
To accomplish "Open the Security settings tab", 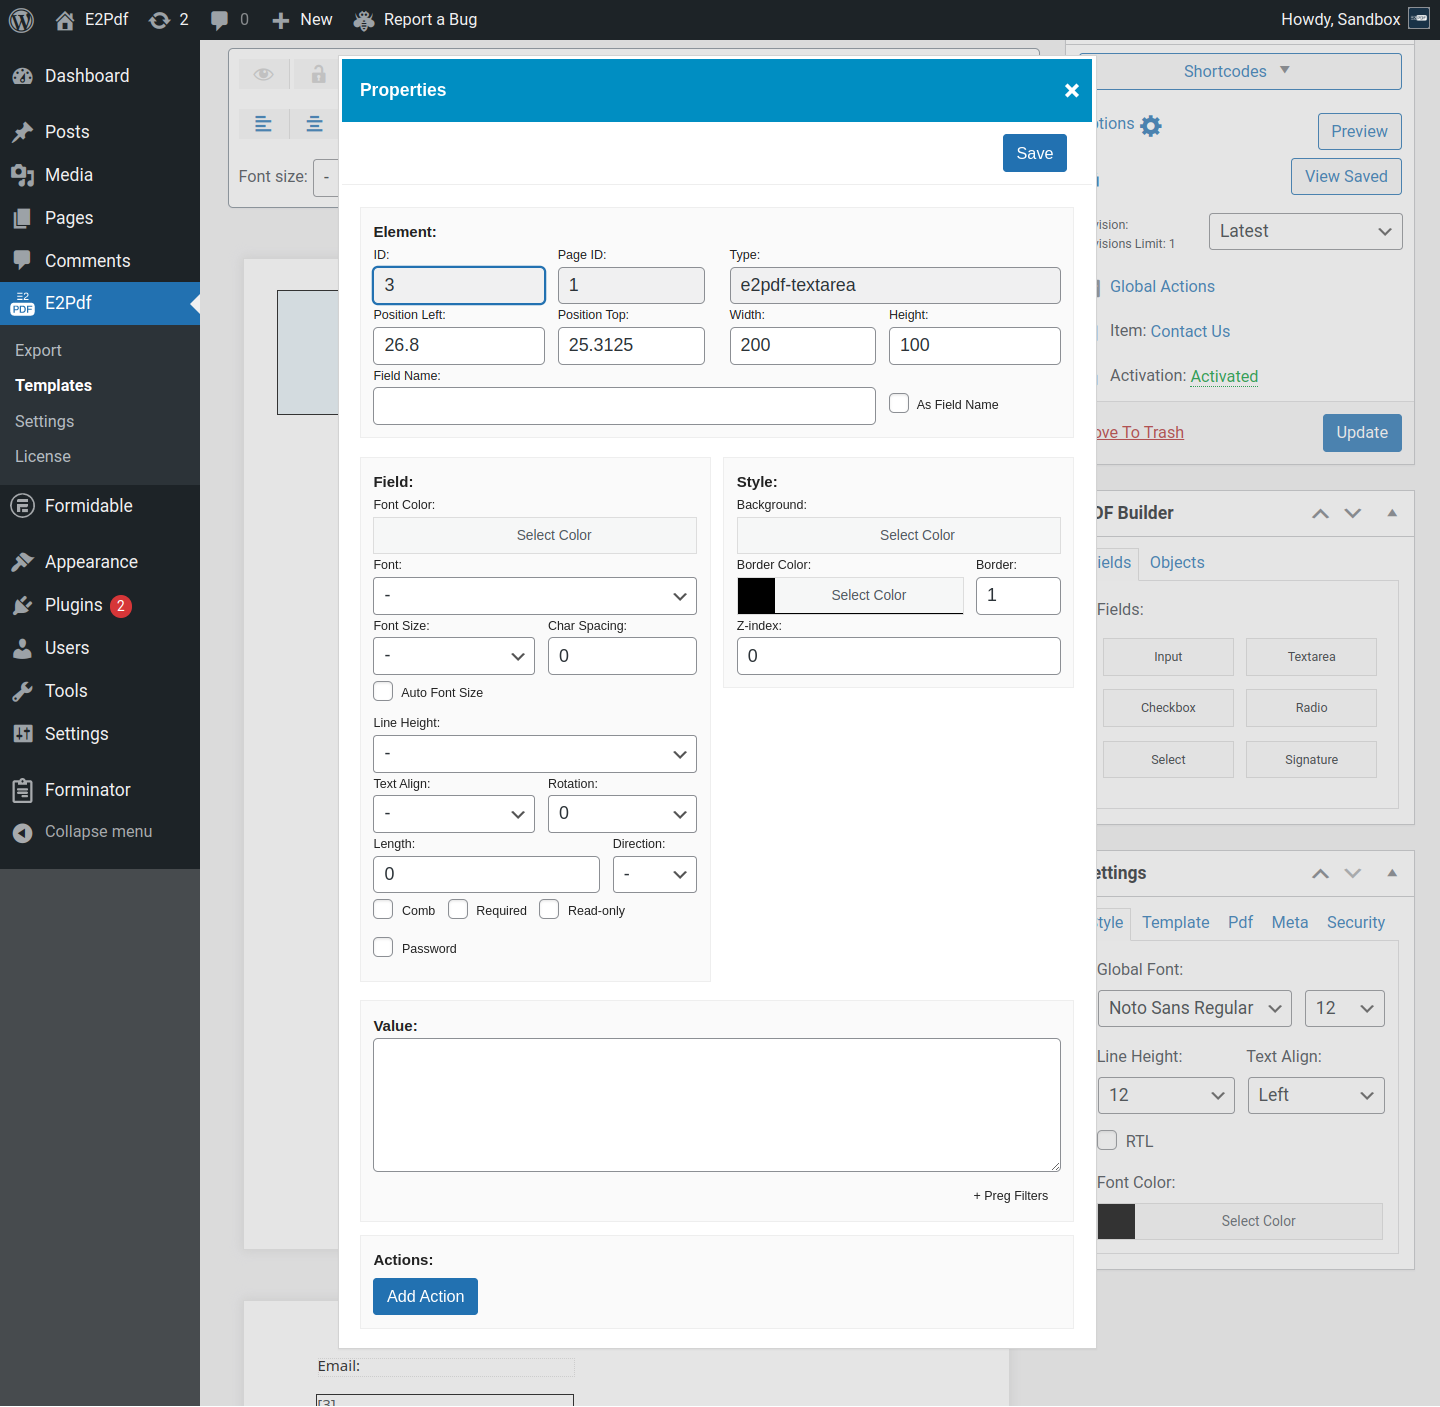I will [x=1355, y=922].
